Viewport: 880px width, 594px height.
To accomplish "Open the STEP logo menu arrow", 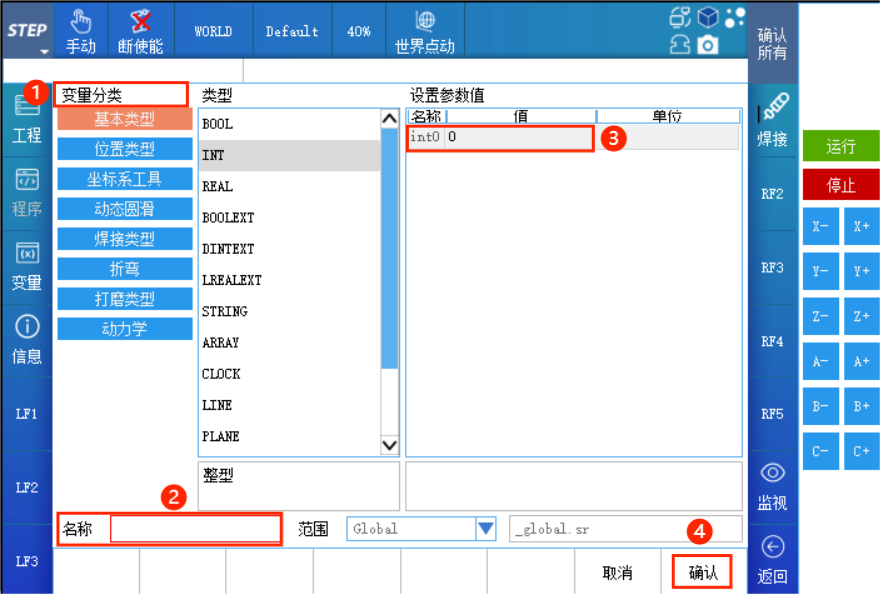I will [x=44, y=52].
